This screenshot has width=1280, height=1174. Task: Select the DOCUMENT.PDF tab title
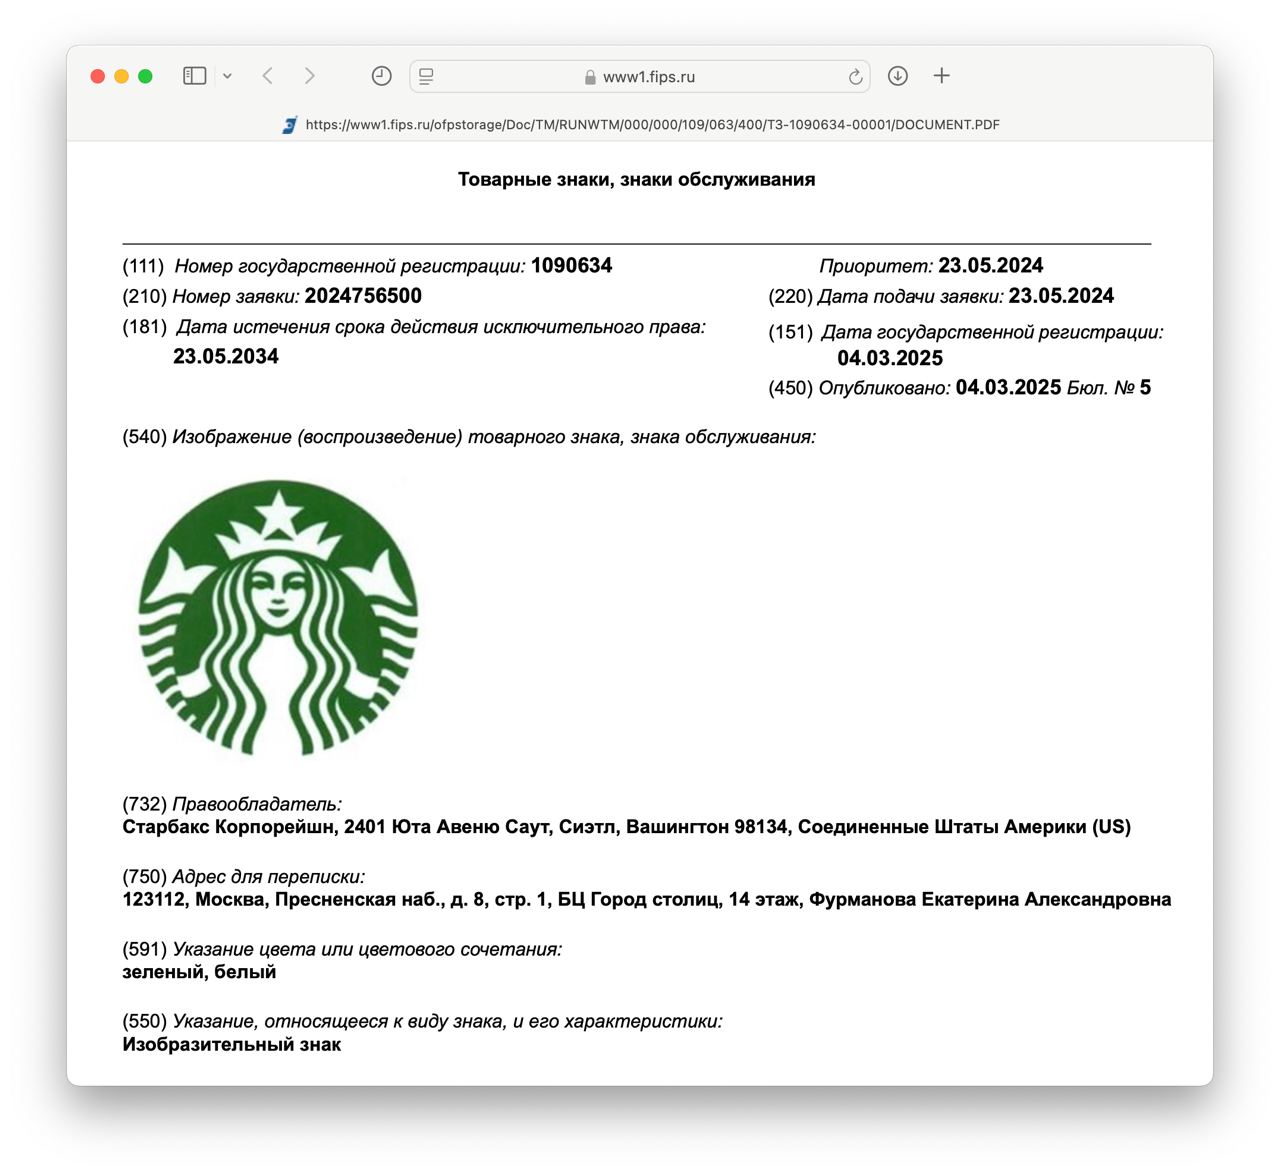[x=652, y=125]
